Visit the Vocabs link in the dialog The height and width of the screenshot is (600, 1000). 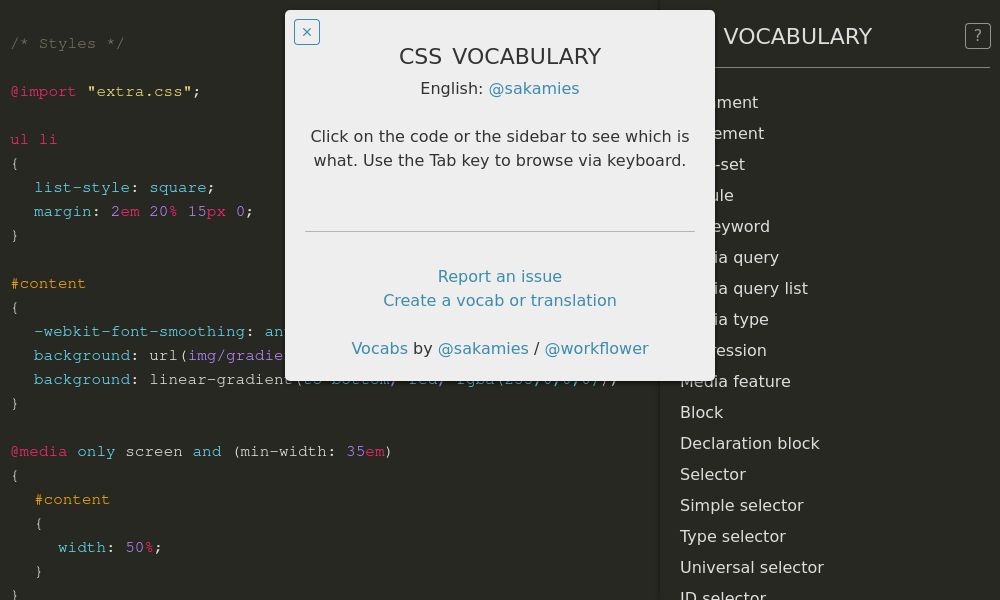[x=379, y=348]
